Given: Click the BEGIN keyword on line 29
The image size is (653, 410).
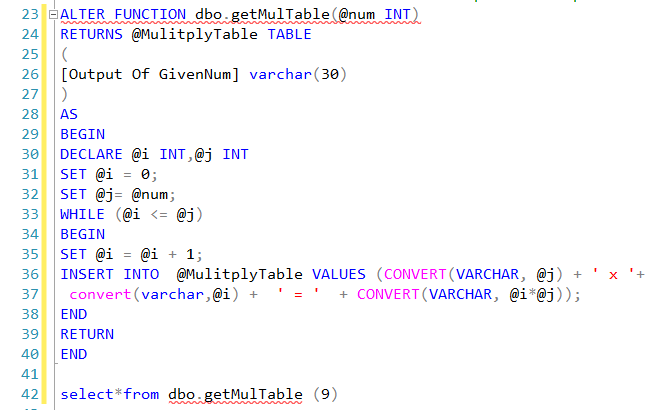Looking at the screenshot, I should 82,134.
